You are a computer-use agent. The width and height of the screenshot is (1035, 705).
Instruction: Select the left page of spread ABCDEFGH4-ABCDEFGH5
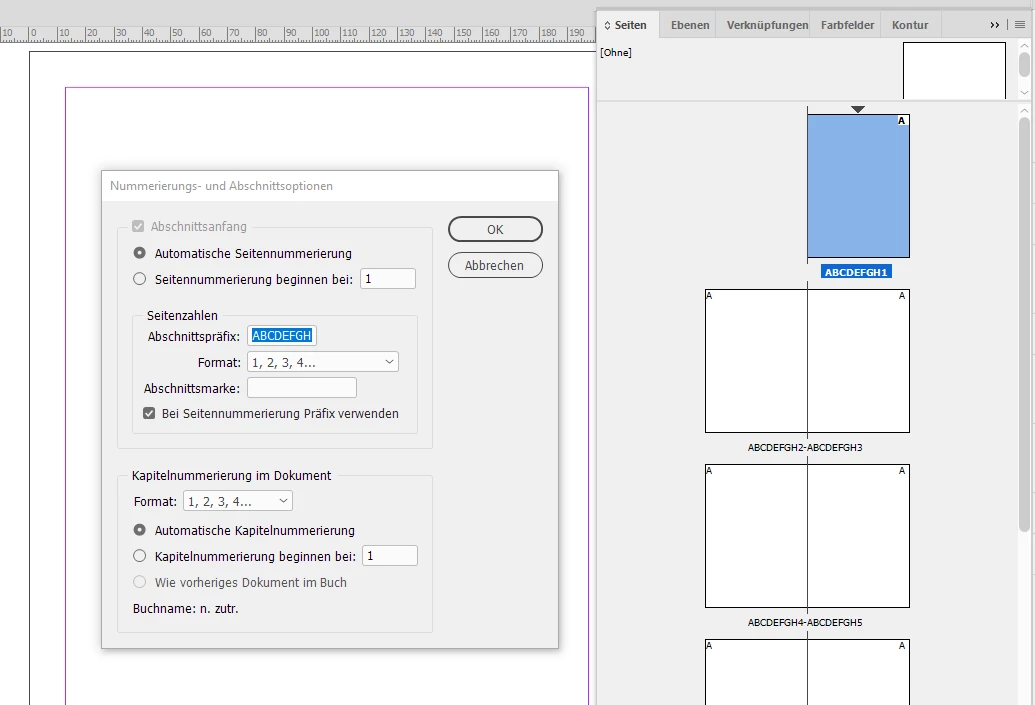(x=756, y=536)
